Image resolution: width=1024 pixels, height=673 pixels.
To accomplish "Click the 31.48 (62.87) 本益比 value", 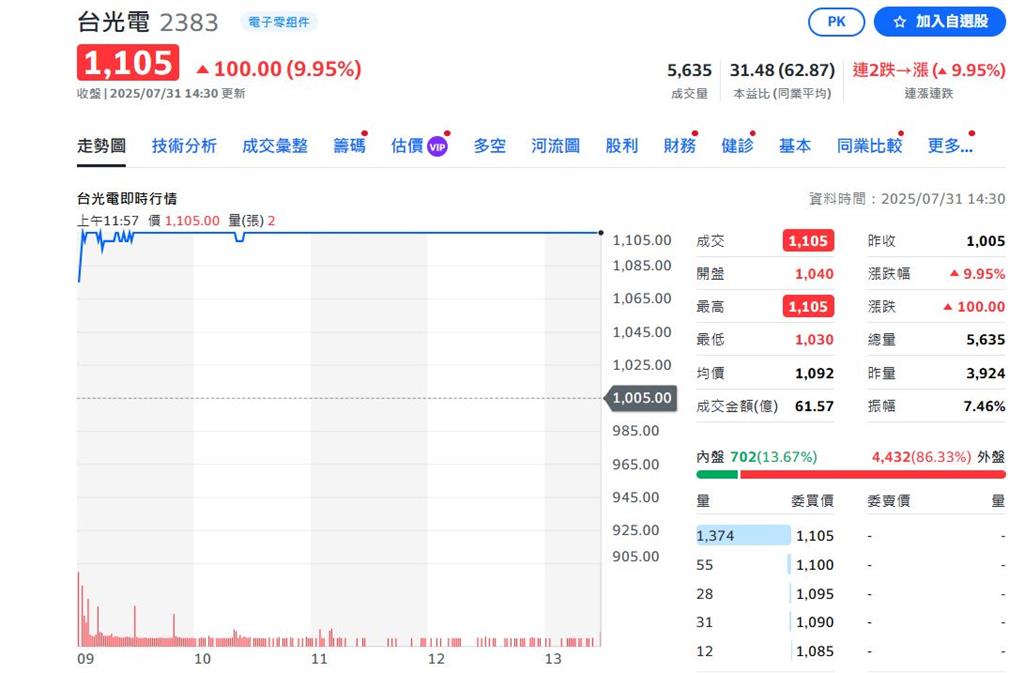I will click(782, 70).
